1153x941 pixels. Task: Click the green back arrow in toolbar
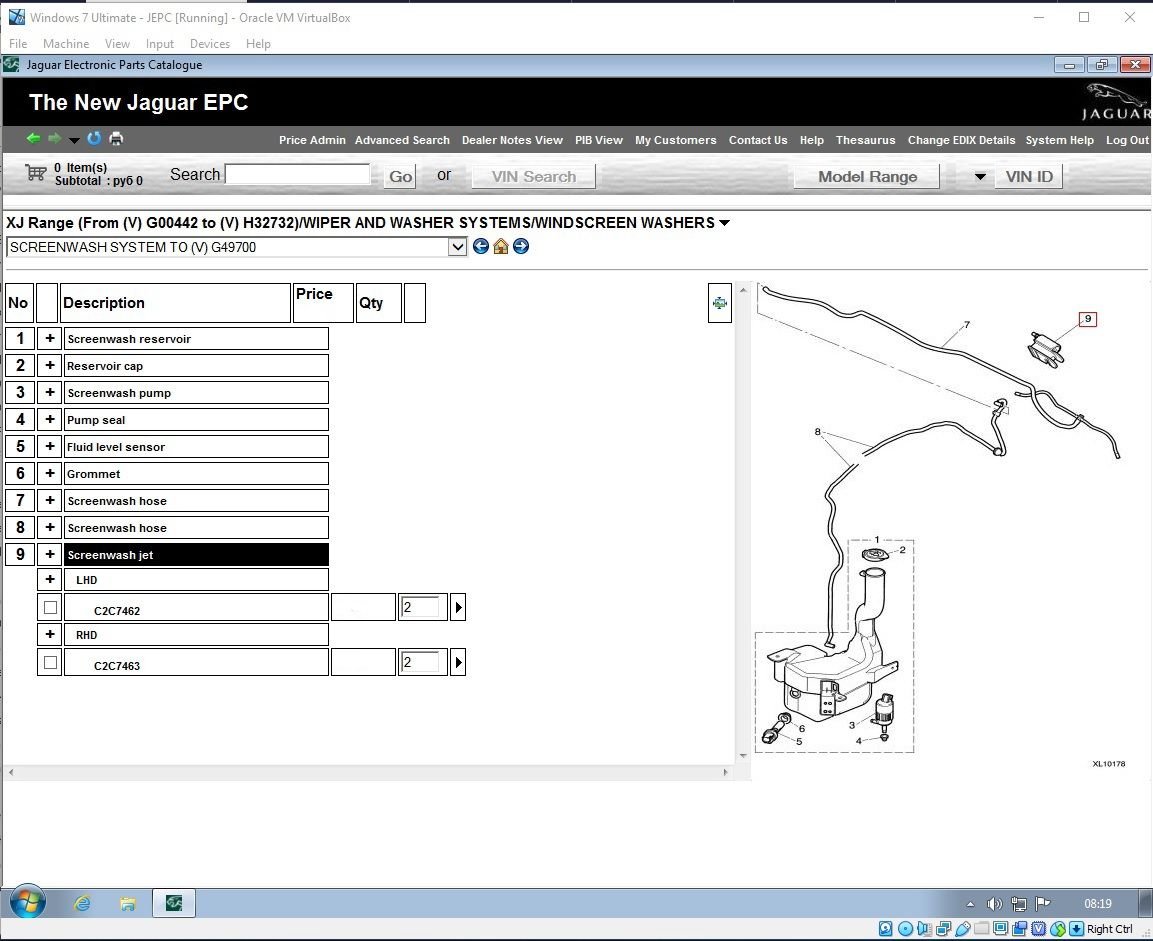coord(33,139)
